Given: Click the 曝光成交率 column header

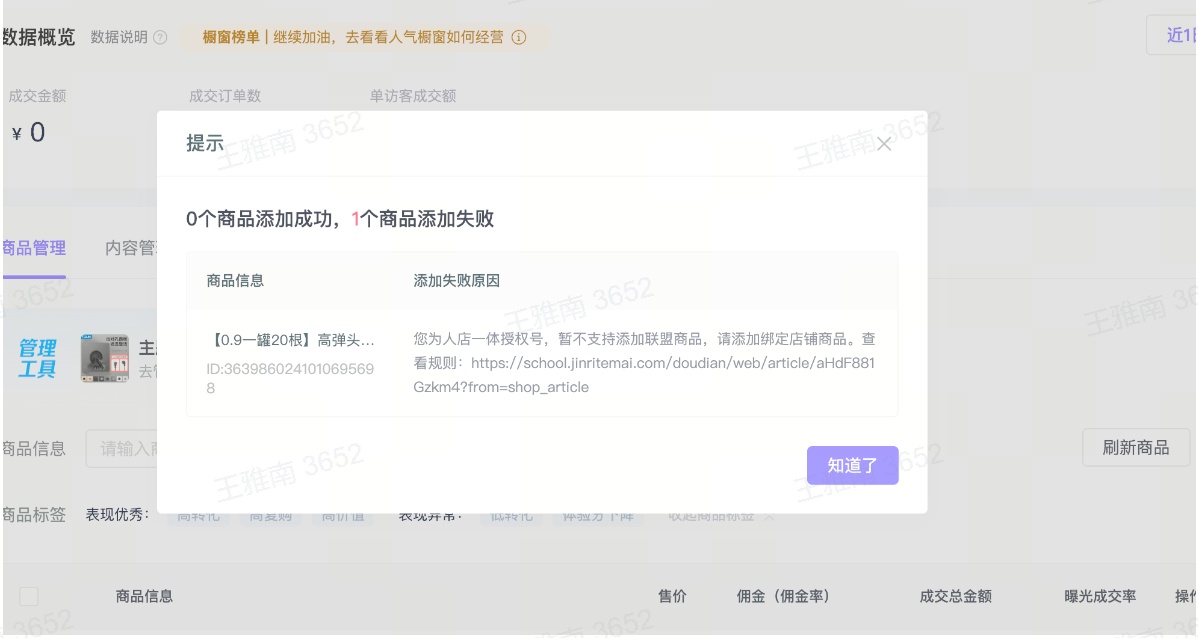Looking at the screenshot, I should [1100, 597].
